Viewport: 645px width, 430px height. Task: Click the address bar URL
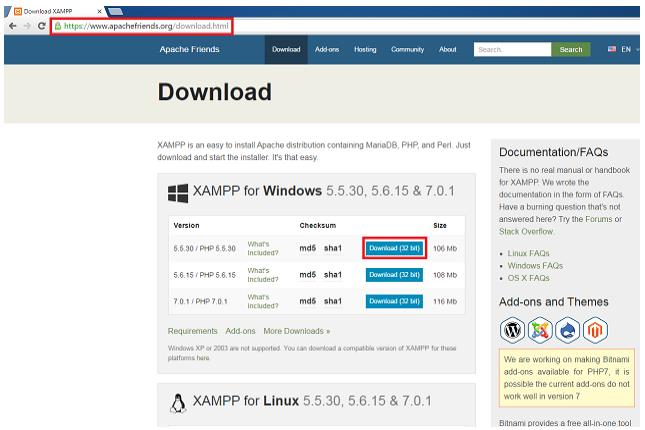coord(146,26)
